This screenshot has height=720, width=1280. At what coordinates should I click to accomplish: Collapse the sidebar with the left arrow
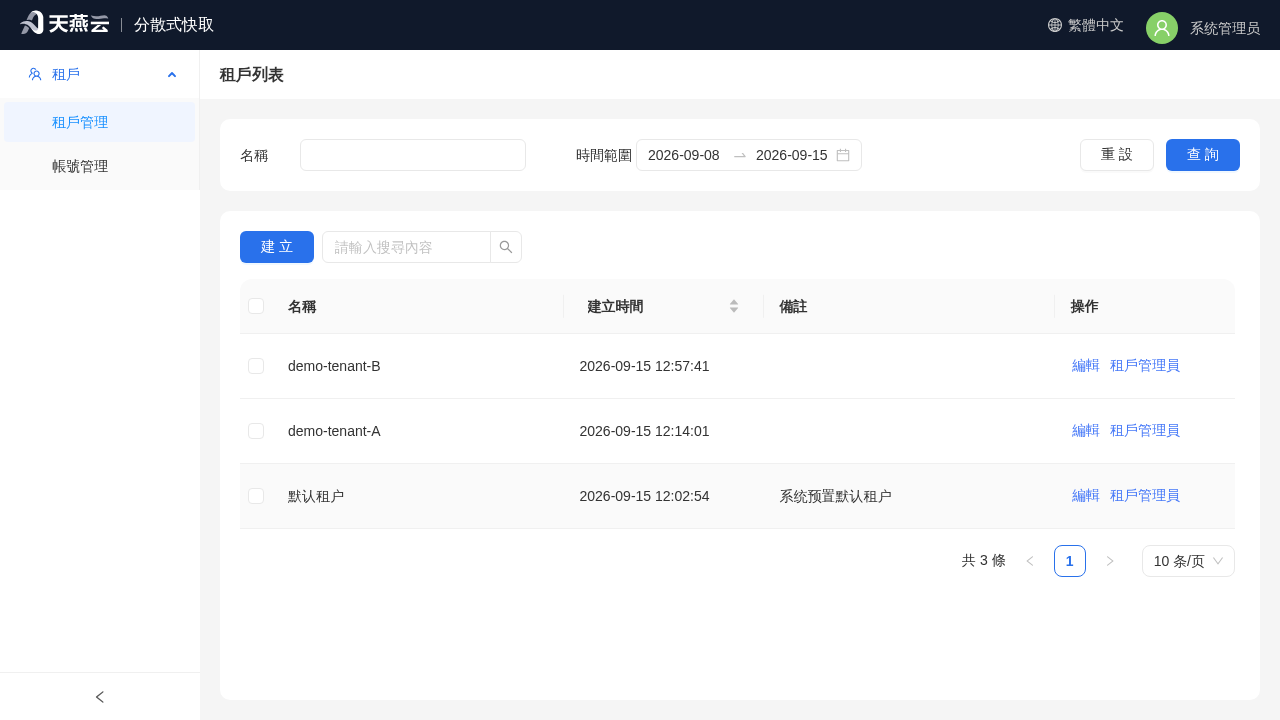click(100, 697)
